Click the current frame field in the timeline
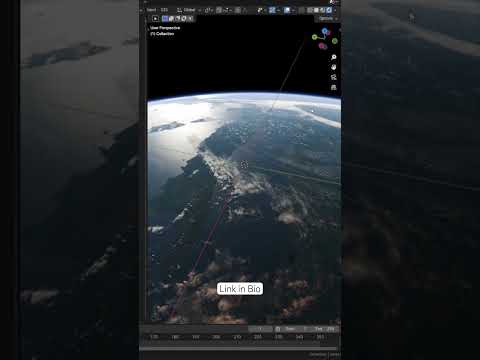 pyautogui.click(x=260, y=329)
